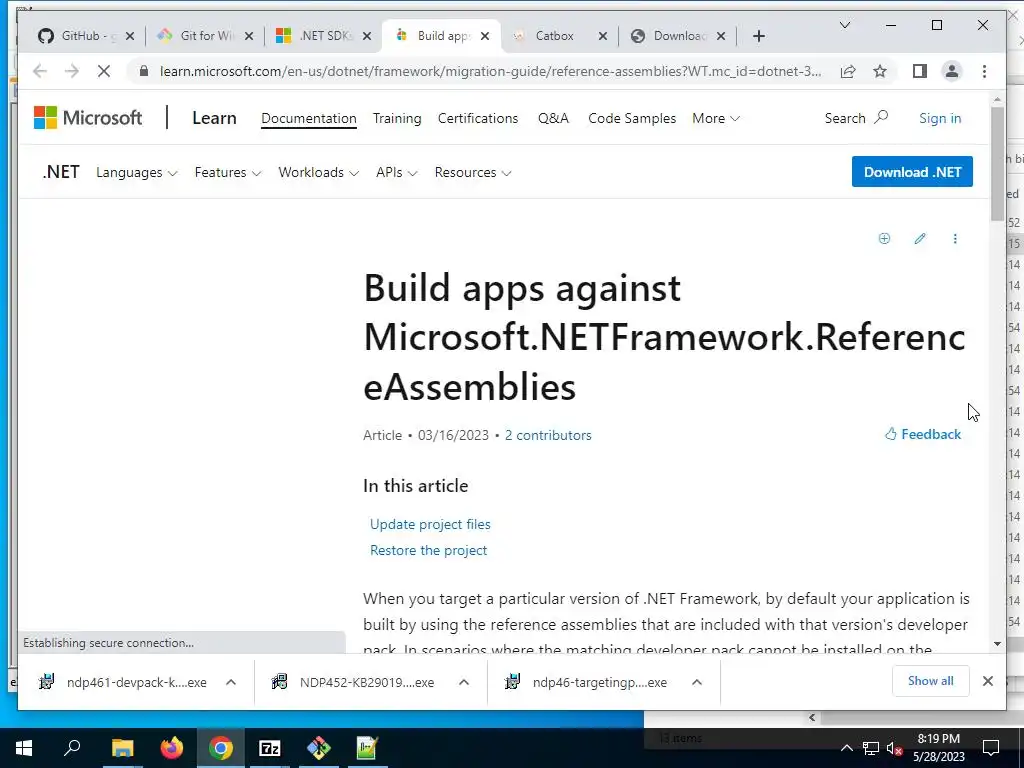Image resolution: width=1024 pixels, height=768 pixels.
Task: Open muted volume control
Action: pyautogui.click(x=895, y=748)
